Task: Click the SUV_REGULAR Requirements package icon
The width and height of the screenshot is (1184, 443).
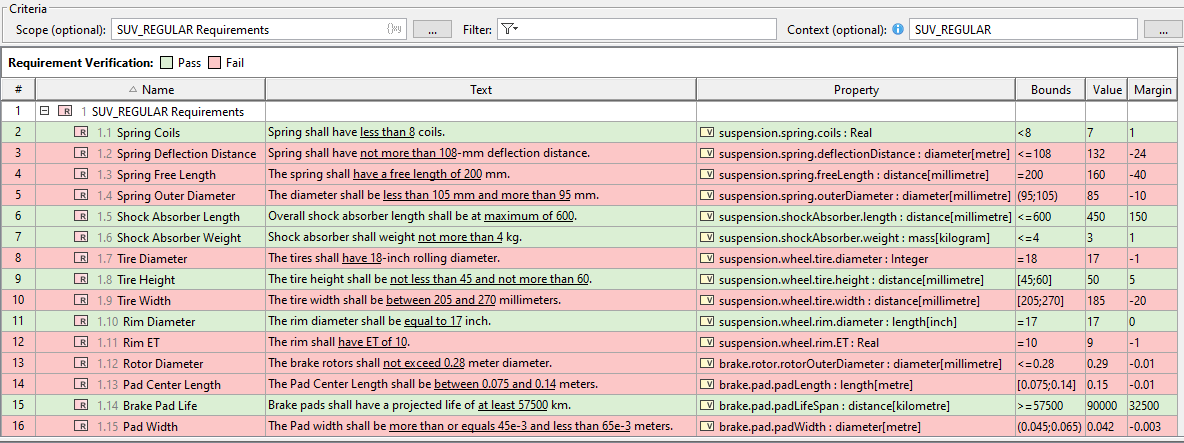Action: (65, 111)
